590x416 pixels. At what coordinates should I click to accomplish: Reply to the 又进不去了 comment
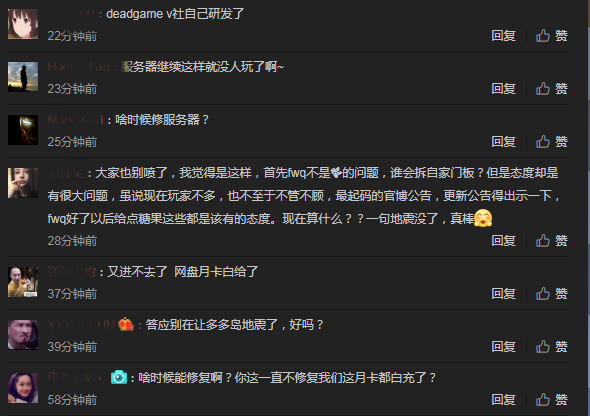coord(503,294)
